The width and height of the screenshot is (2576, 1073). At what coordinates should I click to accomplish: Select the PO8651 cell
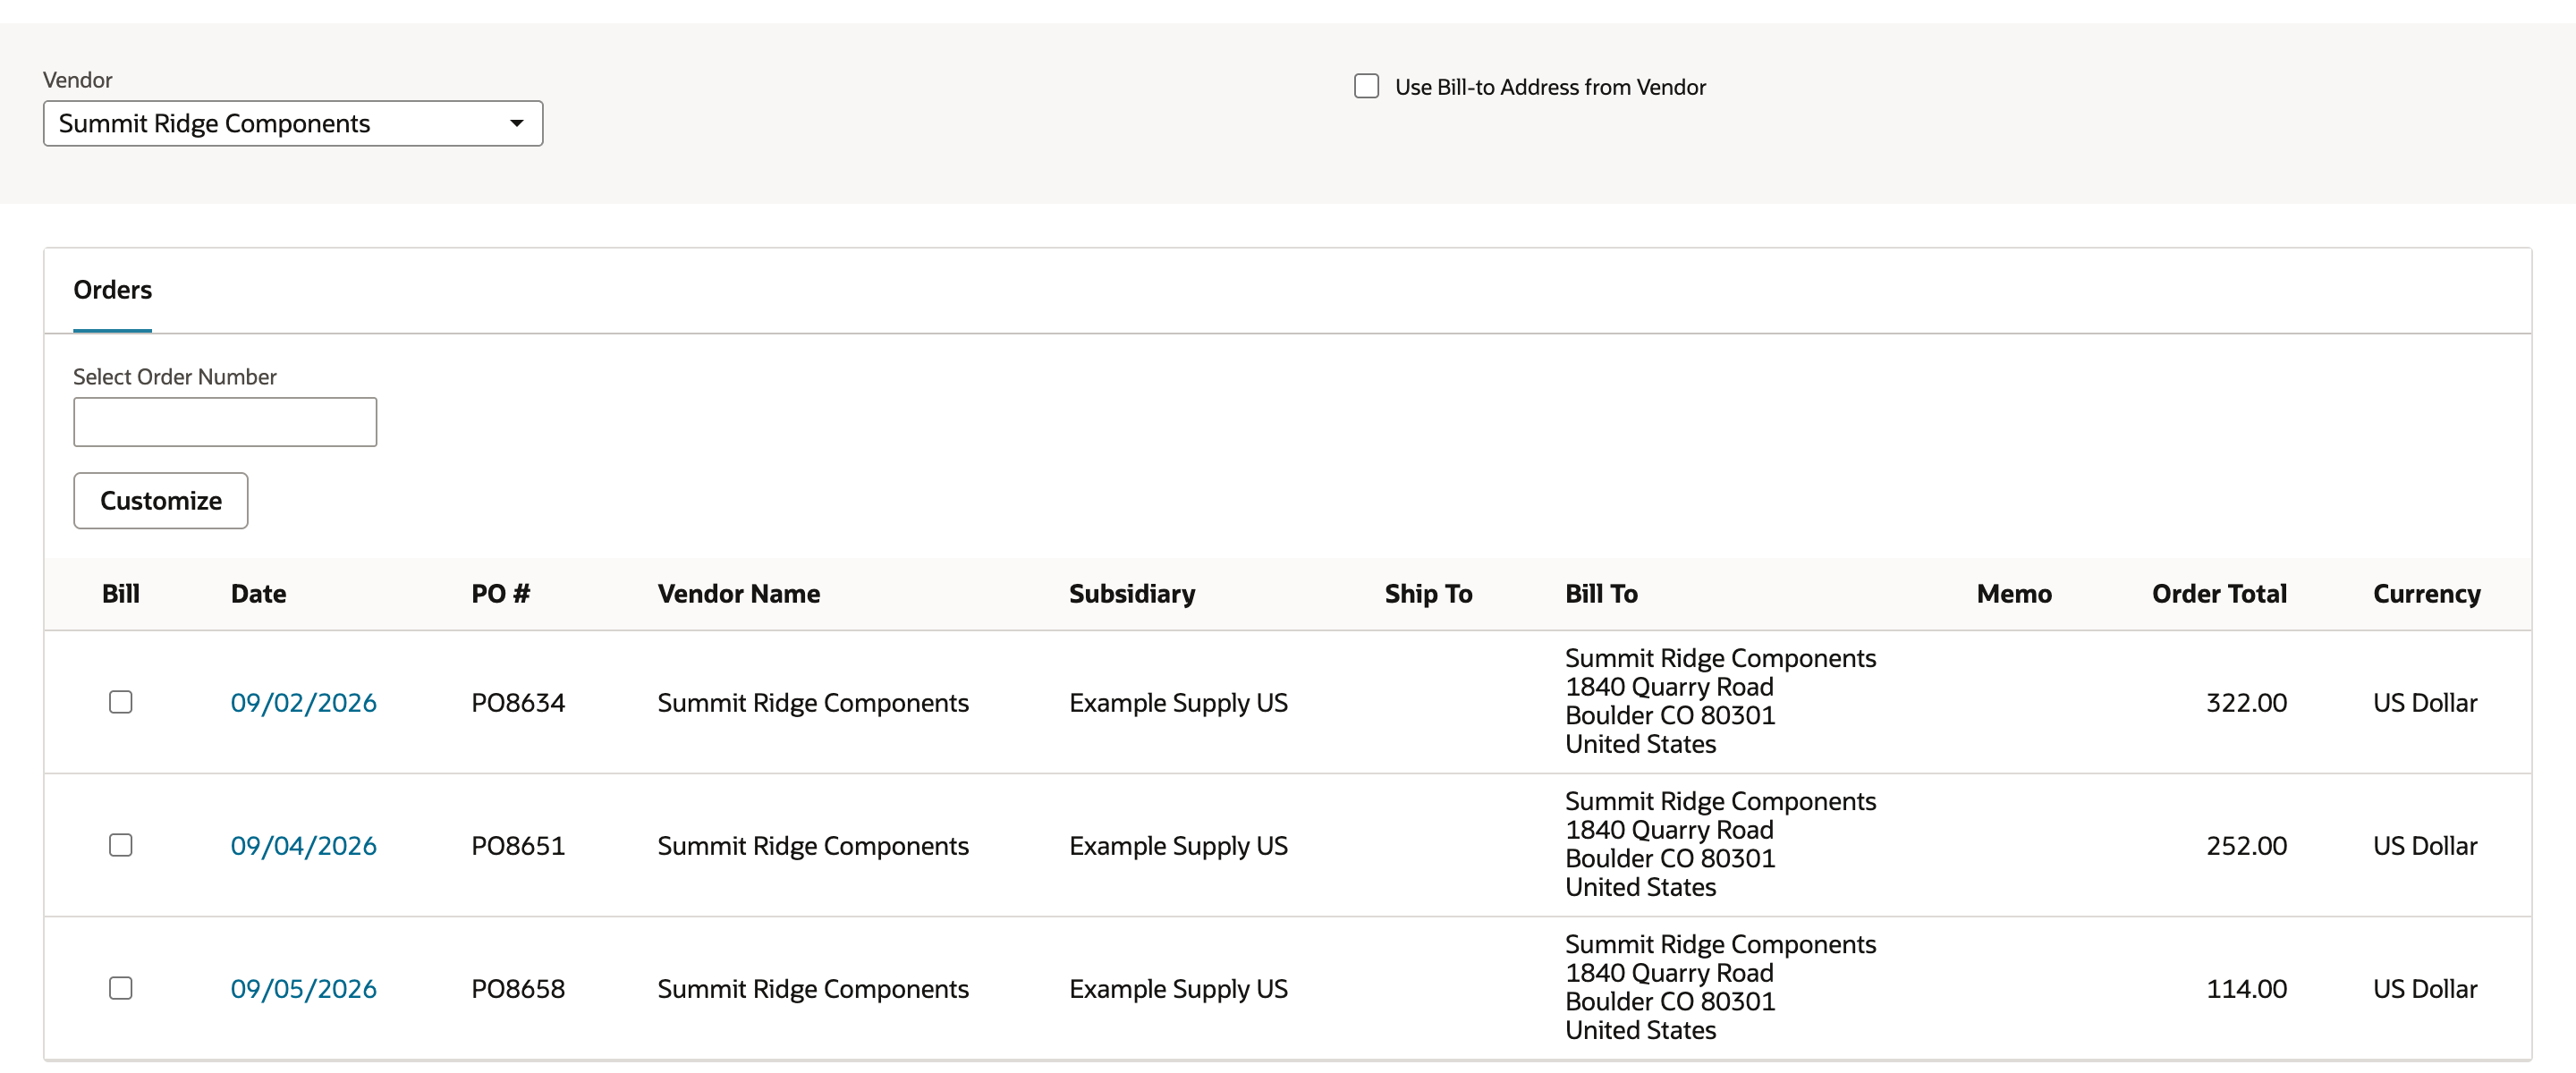tap(518, 845)
